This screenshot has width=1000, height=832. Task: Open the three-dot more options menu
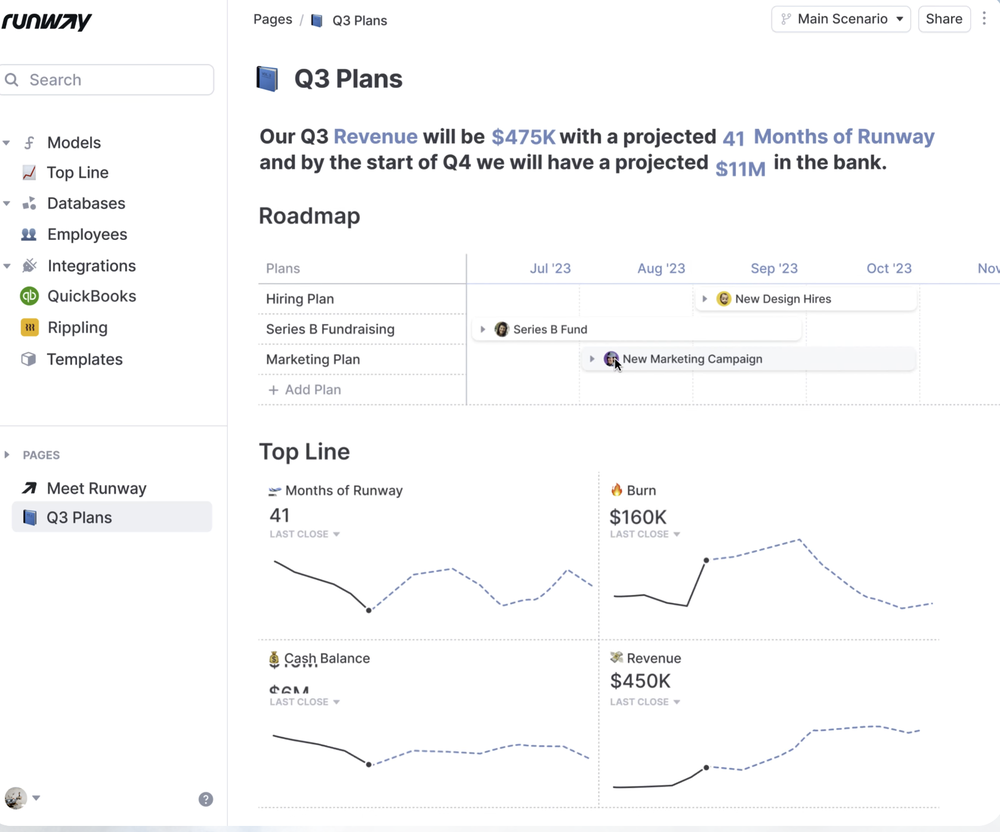985,19
